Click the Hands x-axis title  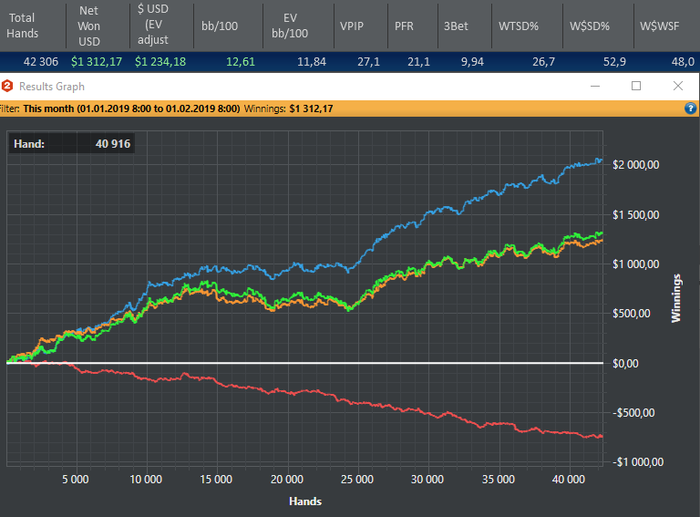(305, 501)
